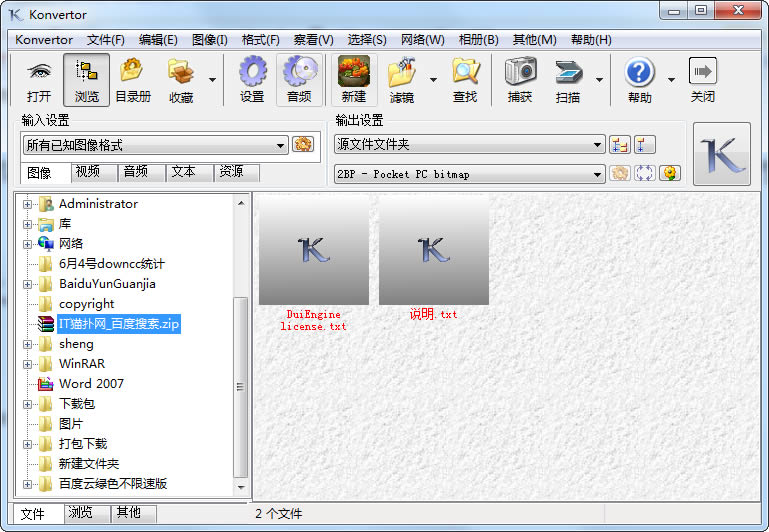
Task: Expand the Filter (滤镜) dropdown arrow
Action: point(433,79)
